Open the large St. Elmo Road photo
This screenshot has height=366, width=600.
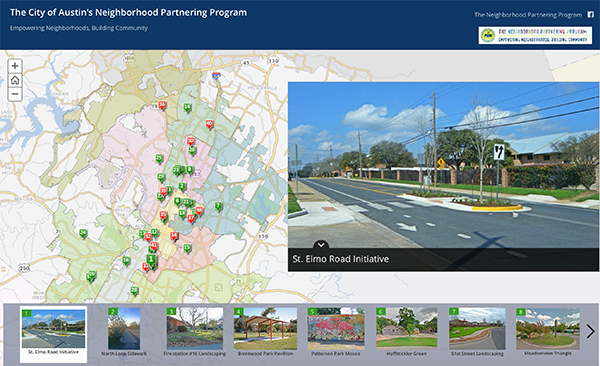pos(443,165)
